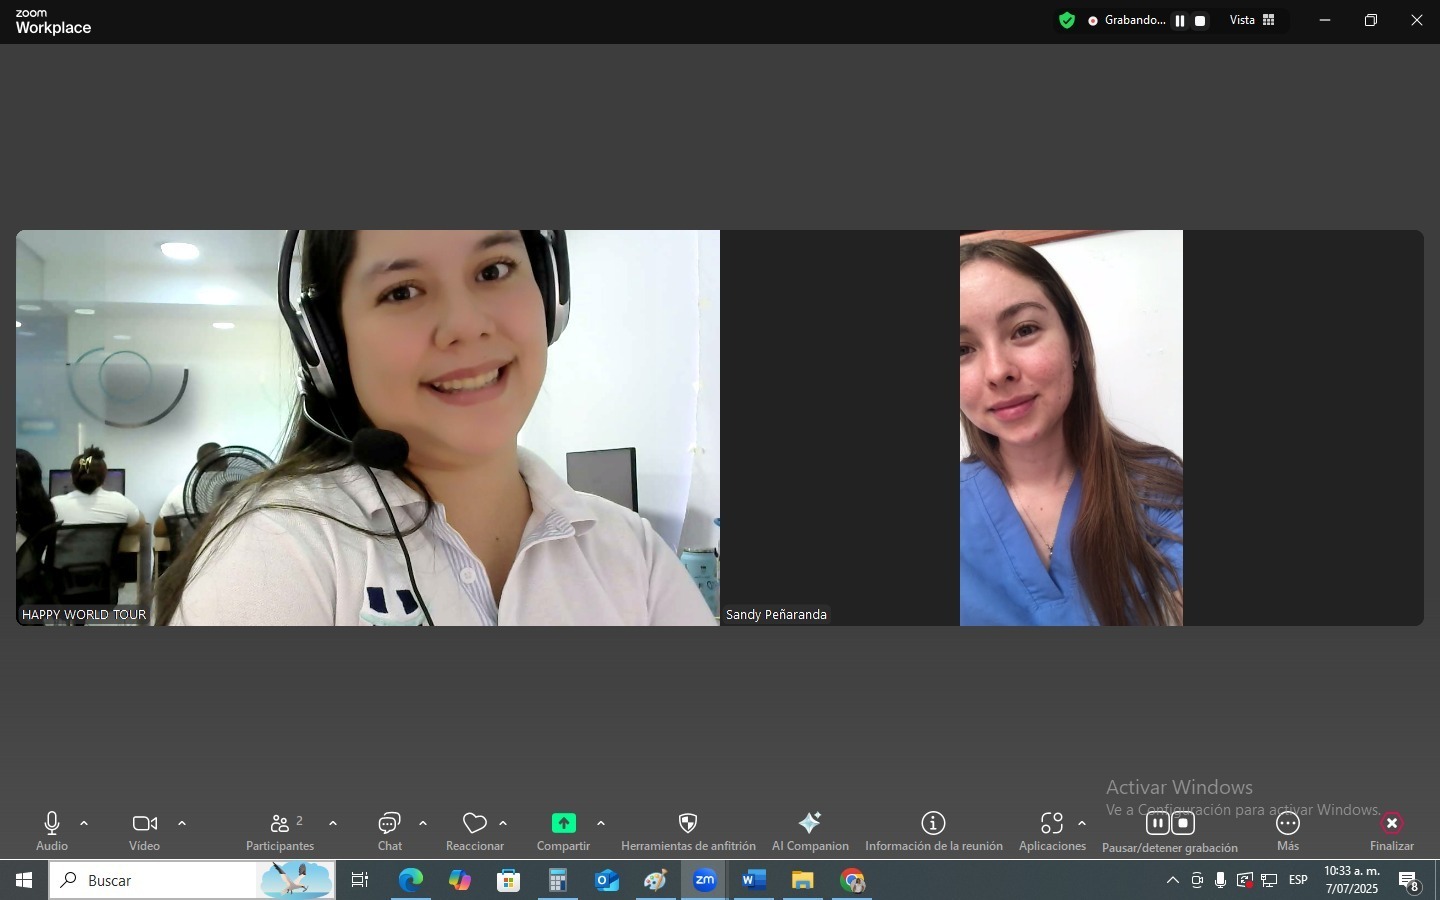Image resolution: width=1440 pixels, height=900 pixels.
Task: Expand the Audio options arrow
Action: 84,824
